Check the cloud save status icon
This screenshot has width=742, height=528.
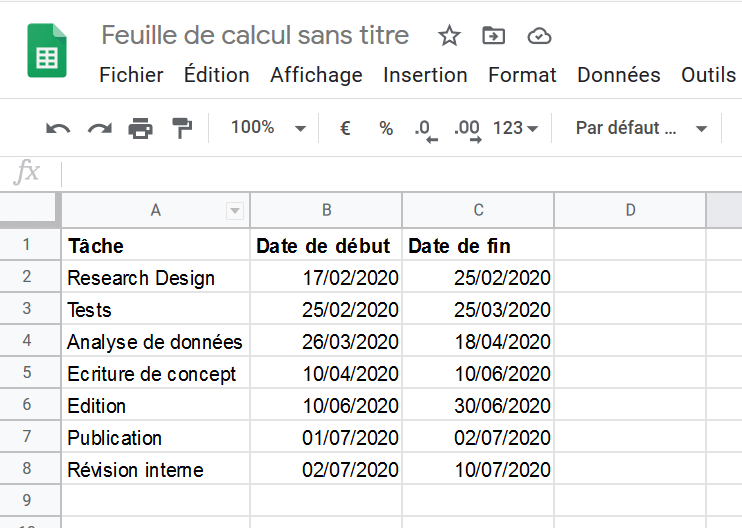click(539, 36)
